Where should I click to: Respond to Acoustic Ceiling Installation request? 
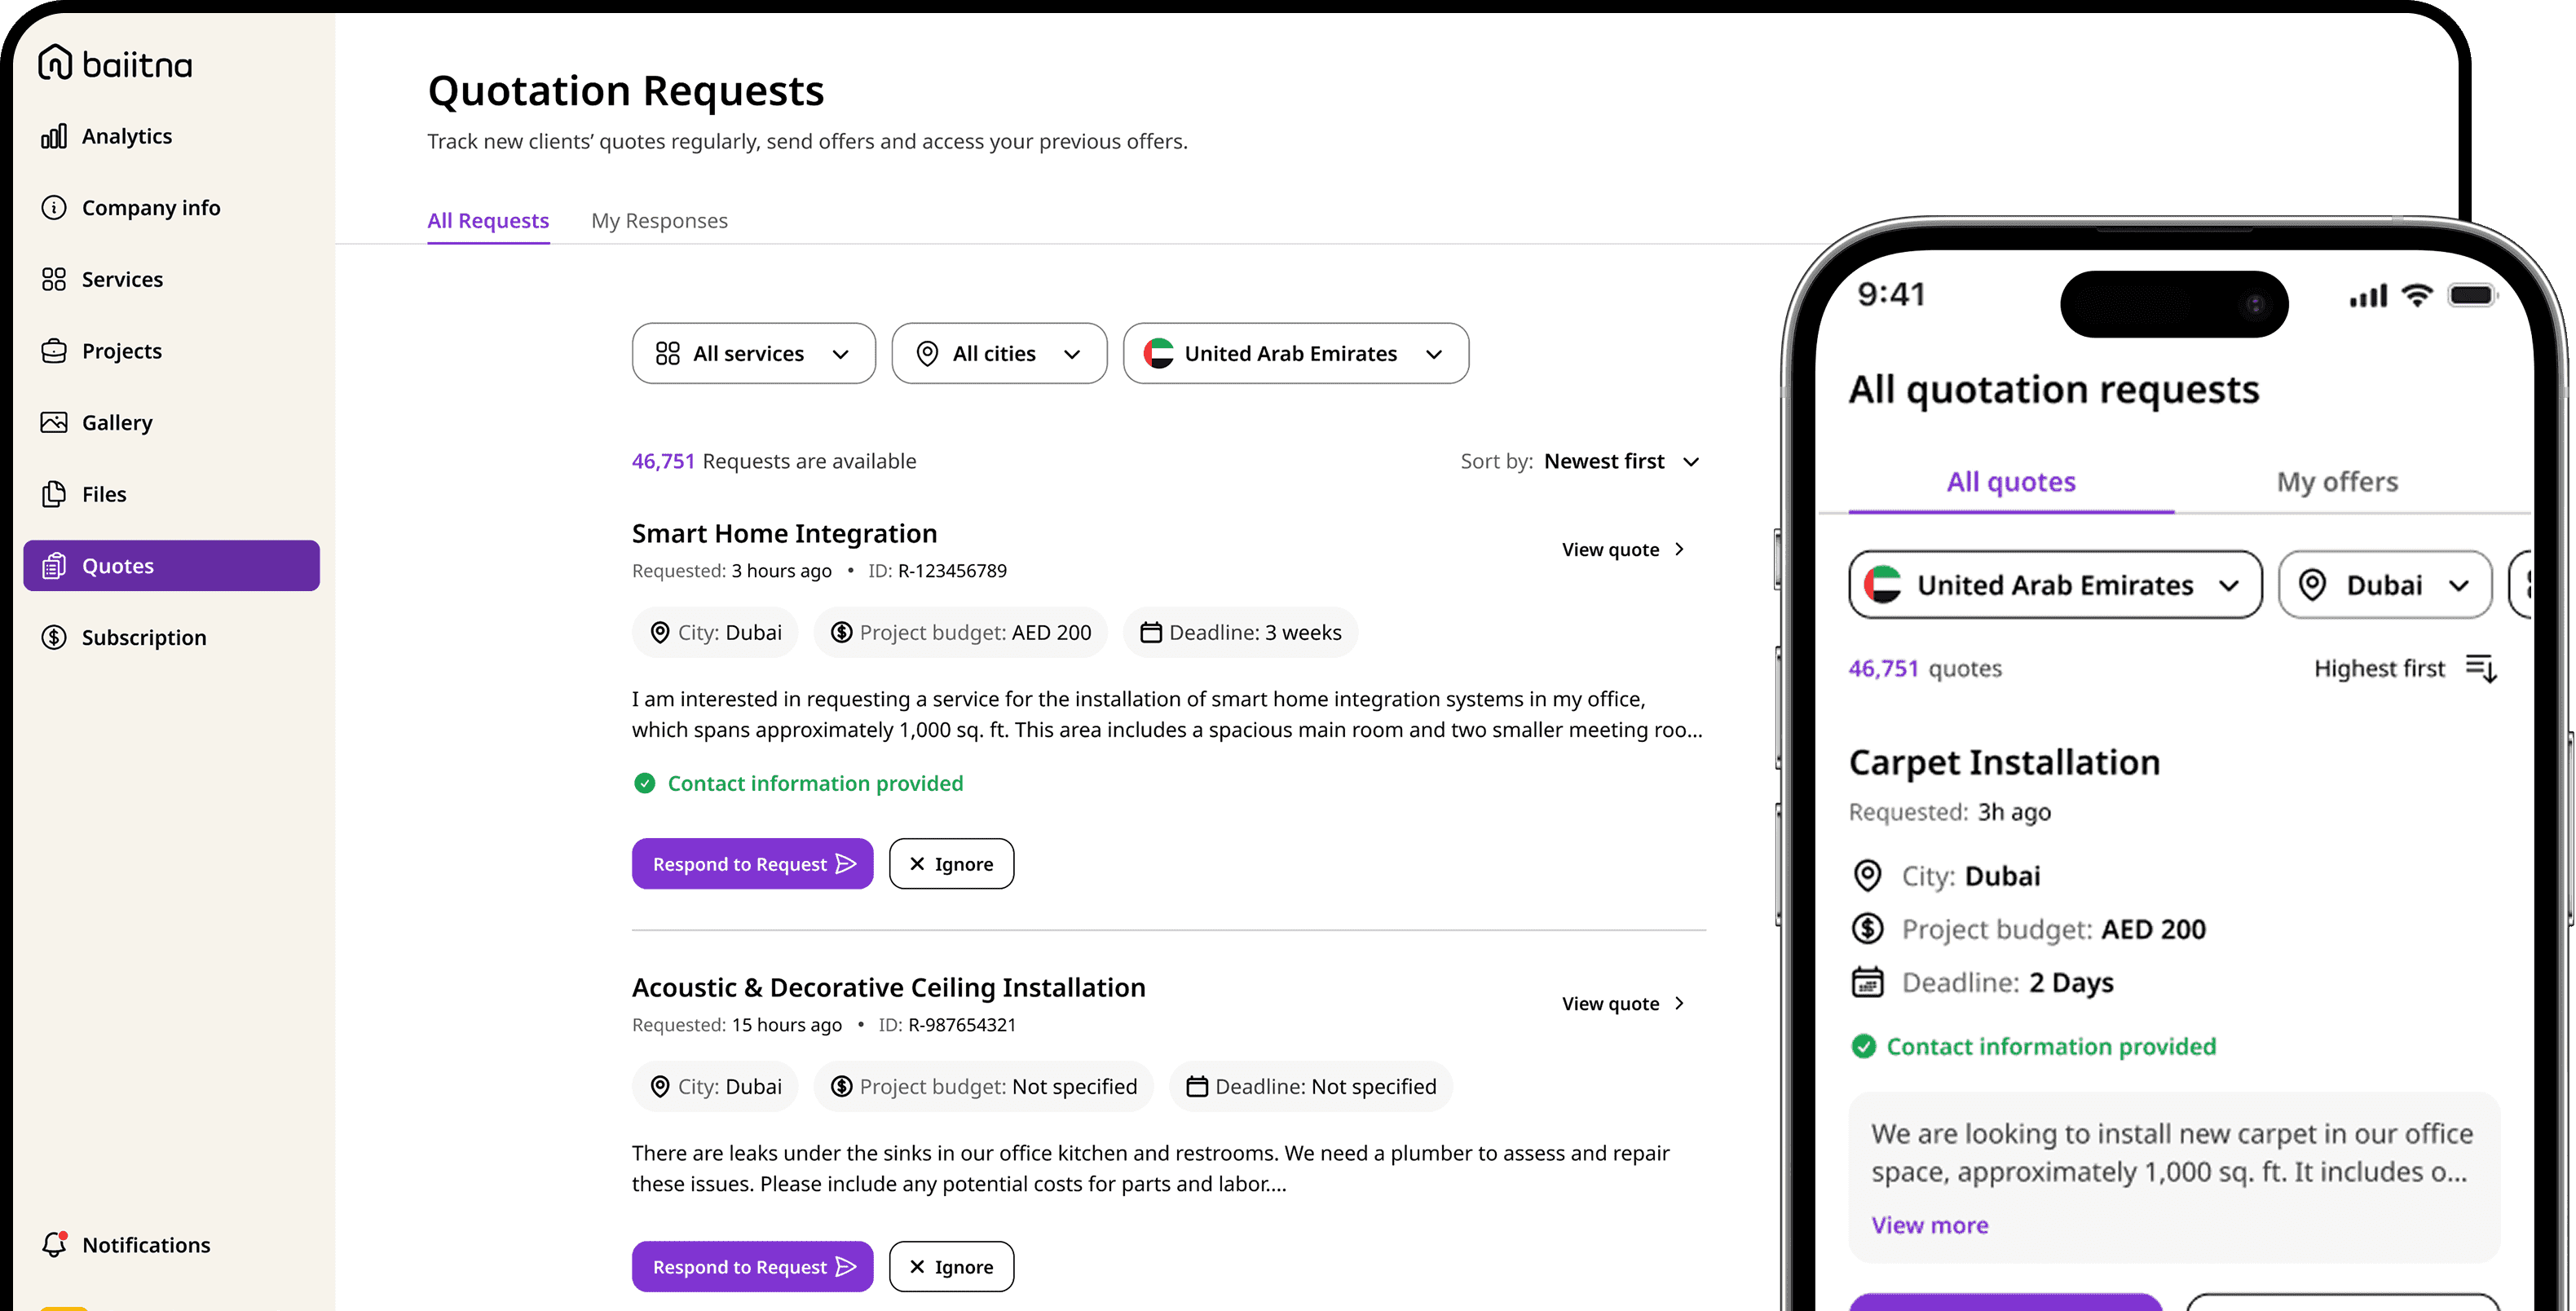click(x=752, y=1266)
